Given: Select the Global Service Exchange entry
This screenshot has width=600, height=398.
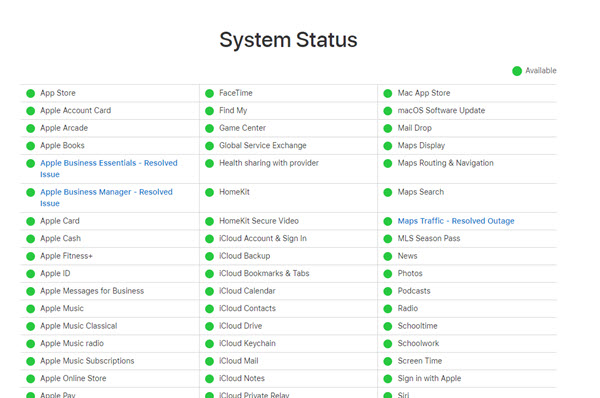Looking at the screenshot, I should point(262,145).
